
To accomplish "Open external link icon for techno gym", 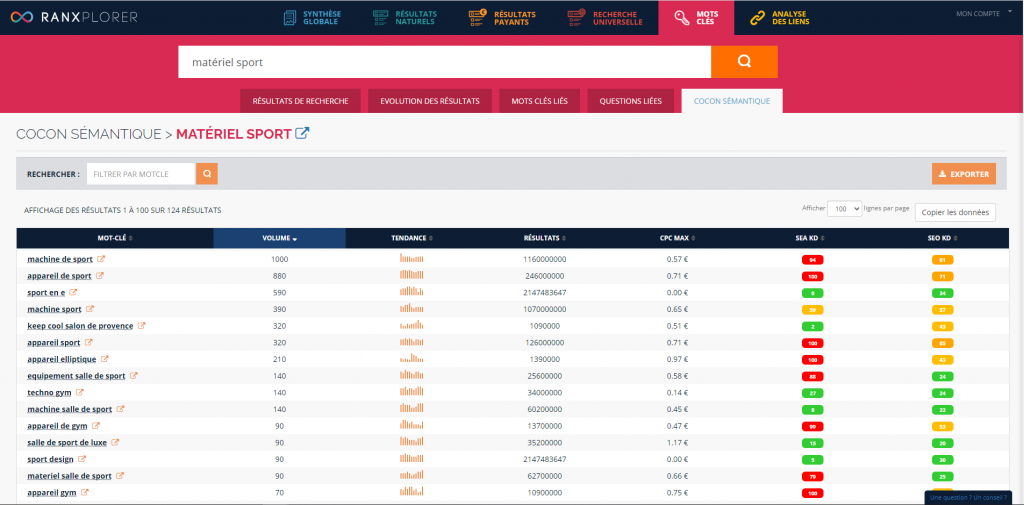I will (x=80, y=392).
